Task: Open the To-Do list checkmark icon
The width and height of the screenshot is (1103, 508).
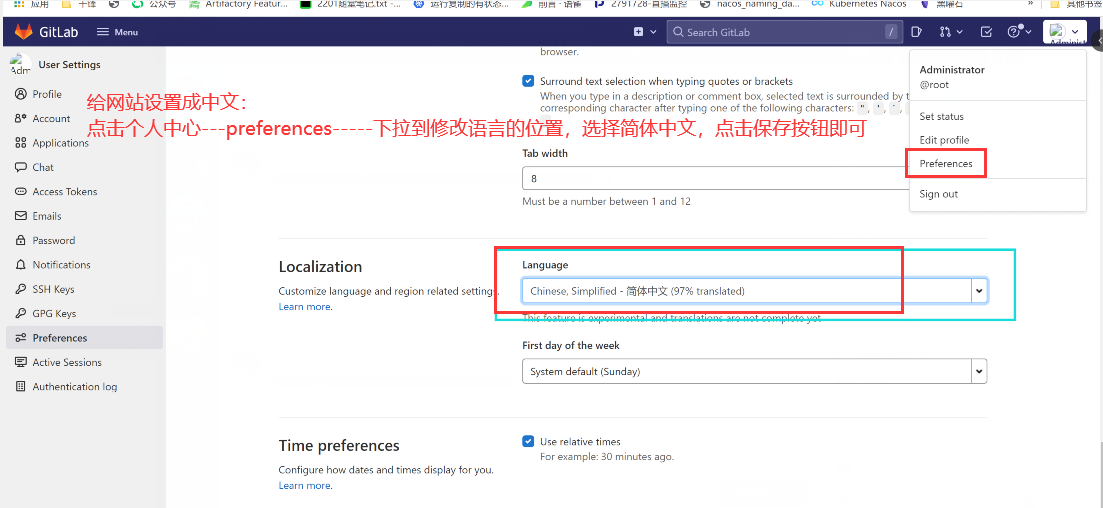Action: [x=986, y=32]
